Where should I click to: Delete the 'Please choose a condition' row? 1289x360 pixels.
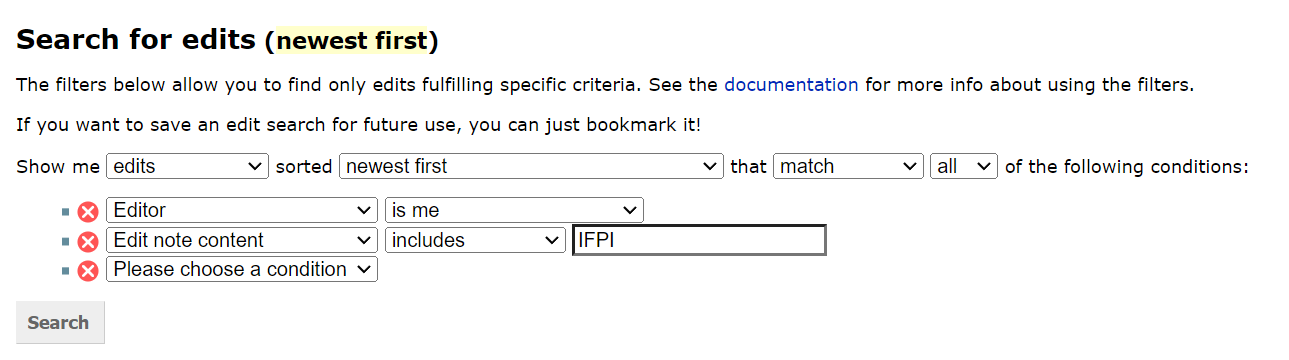pyautogui.click(x=88, y=270)
